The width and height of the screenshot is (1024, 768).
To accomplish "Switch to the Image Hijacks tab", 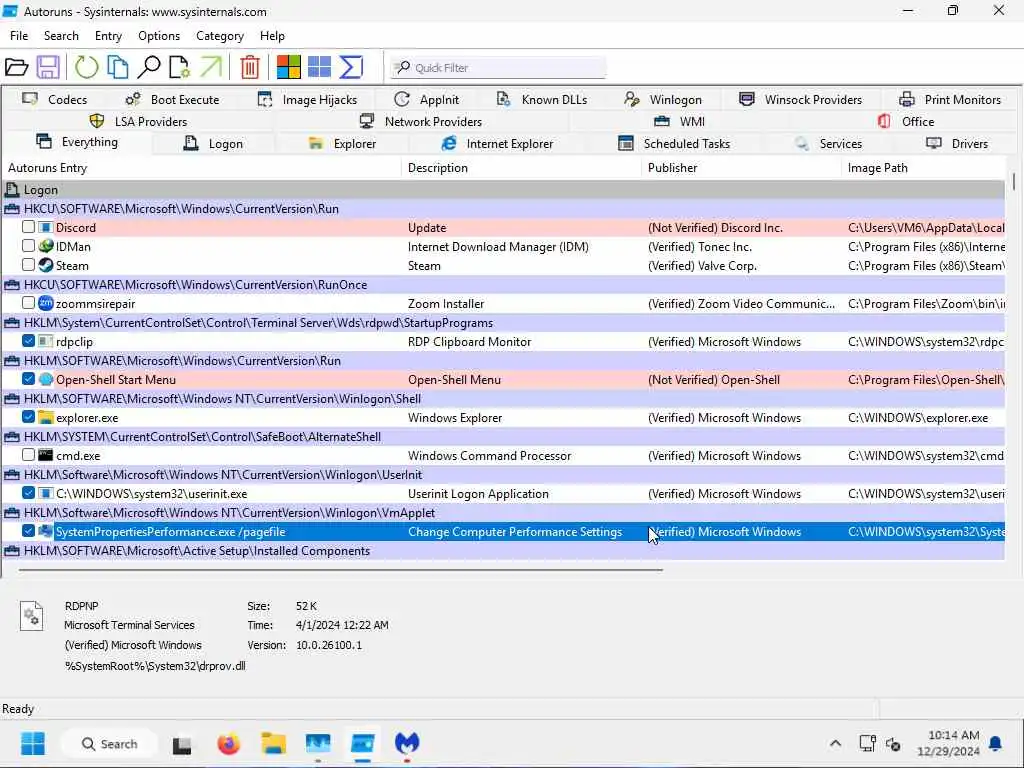I will click(307, 99).
